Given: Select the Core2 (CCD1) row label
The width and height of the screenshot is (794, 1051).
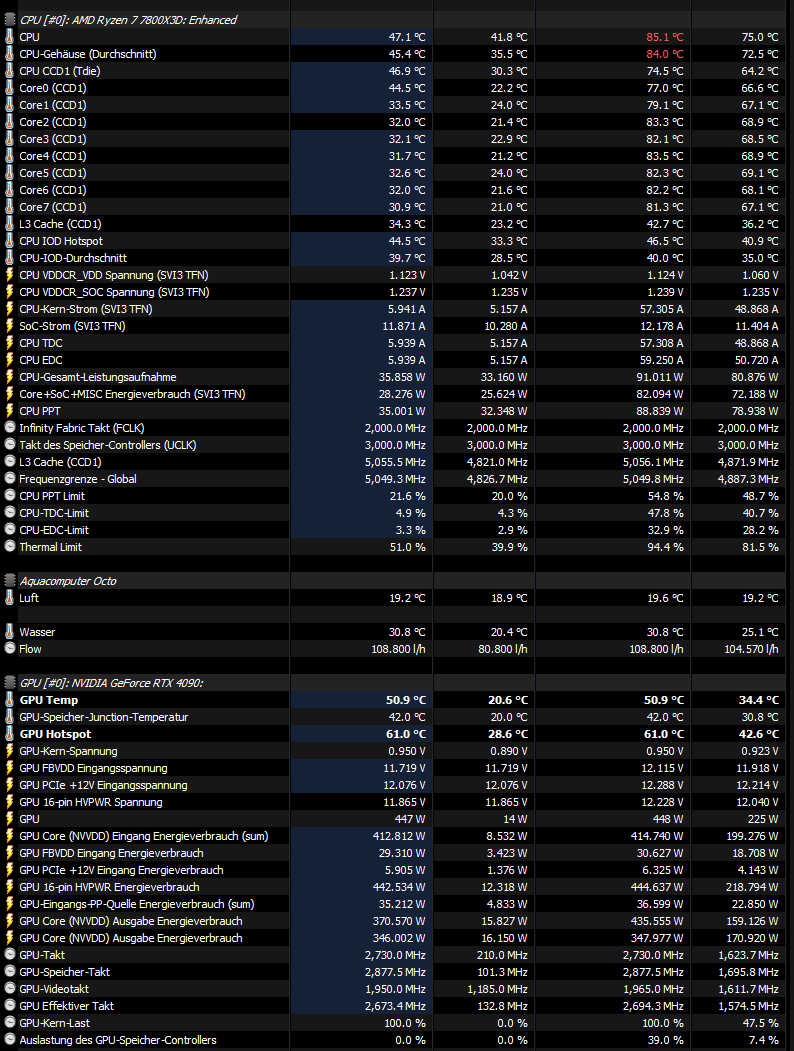Looking at the screenshot, I should (53, 122).
